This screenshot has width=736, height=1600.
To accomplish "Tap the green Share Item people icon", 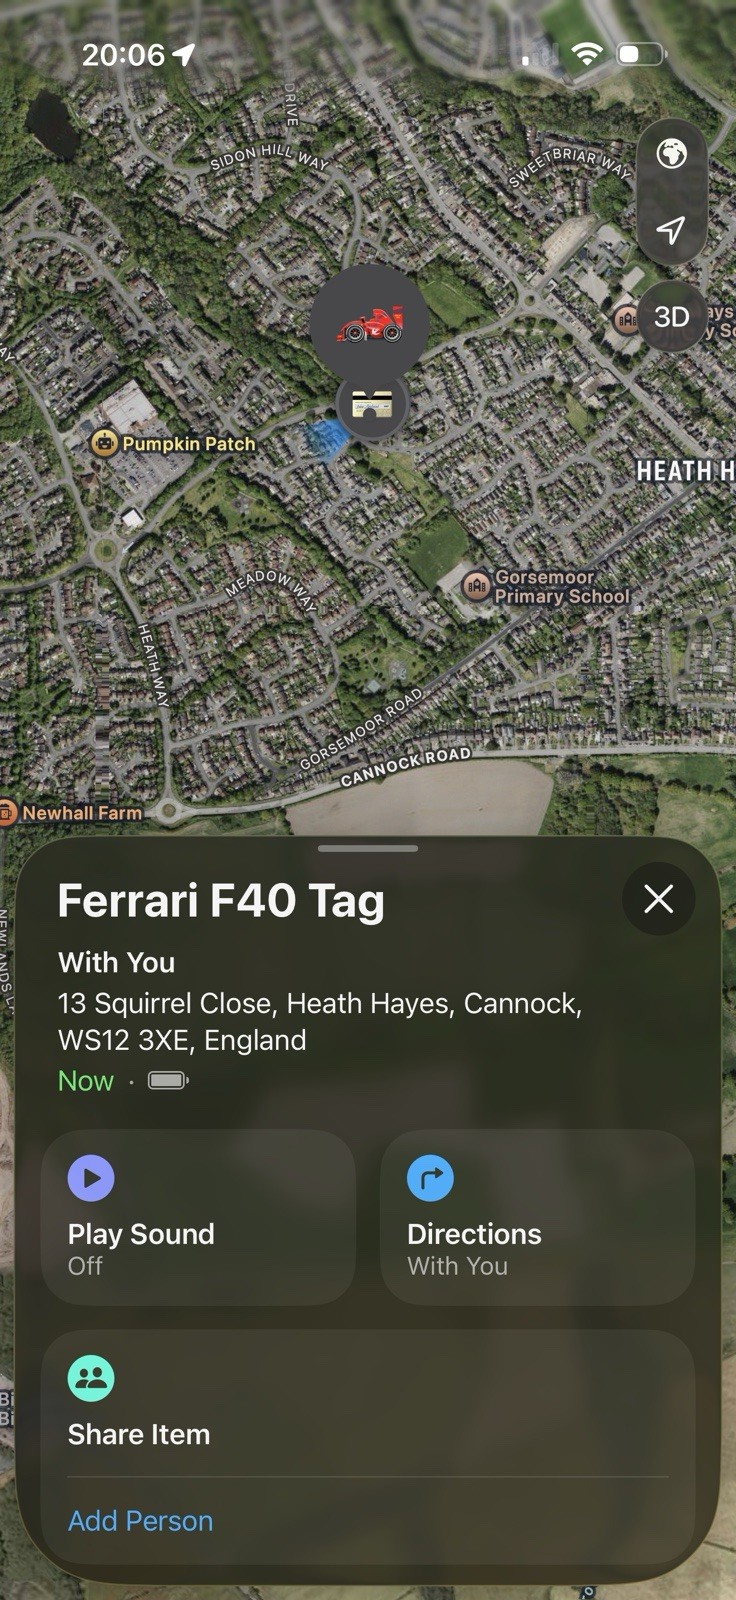I will (91, 1378).
